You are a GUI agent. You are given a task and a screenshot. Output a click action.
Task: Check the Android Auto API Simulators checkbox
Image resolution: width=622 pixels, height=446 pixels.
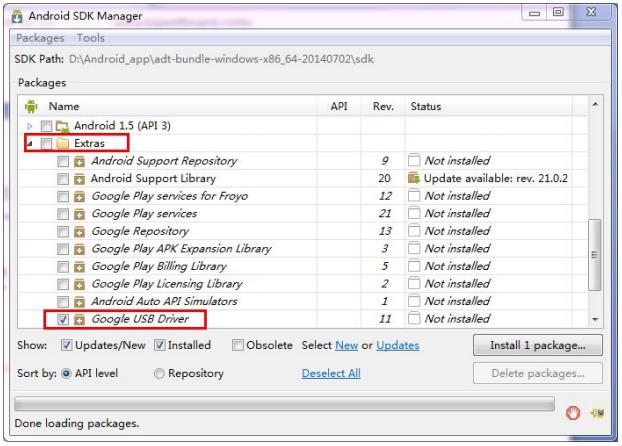(63, 302)
